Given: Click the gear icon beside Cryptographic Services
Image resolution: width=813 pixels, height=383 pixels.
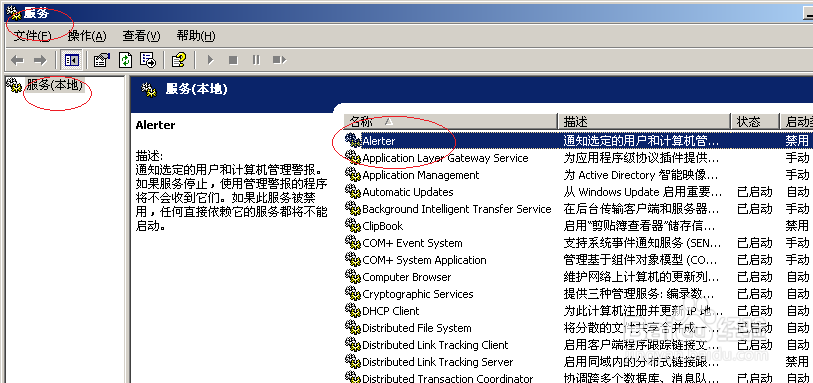Looking at the screenshot, I should click(353, 294).
